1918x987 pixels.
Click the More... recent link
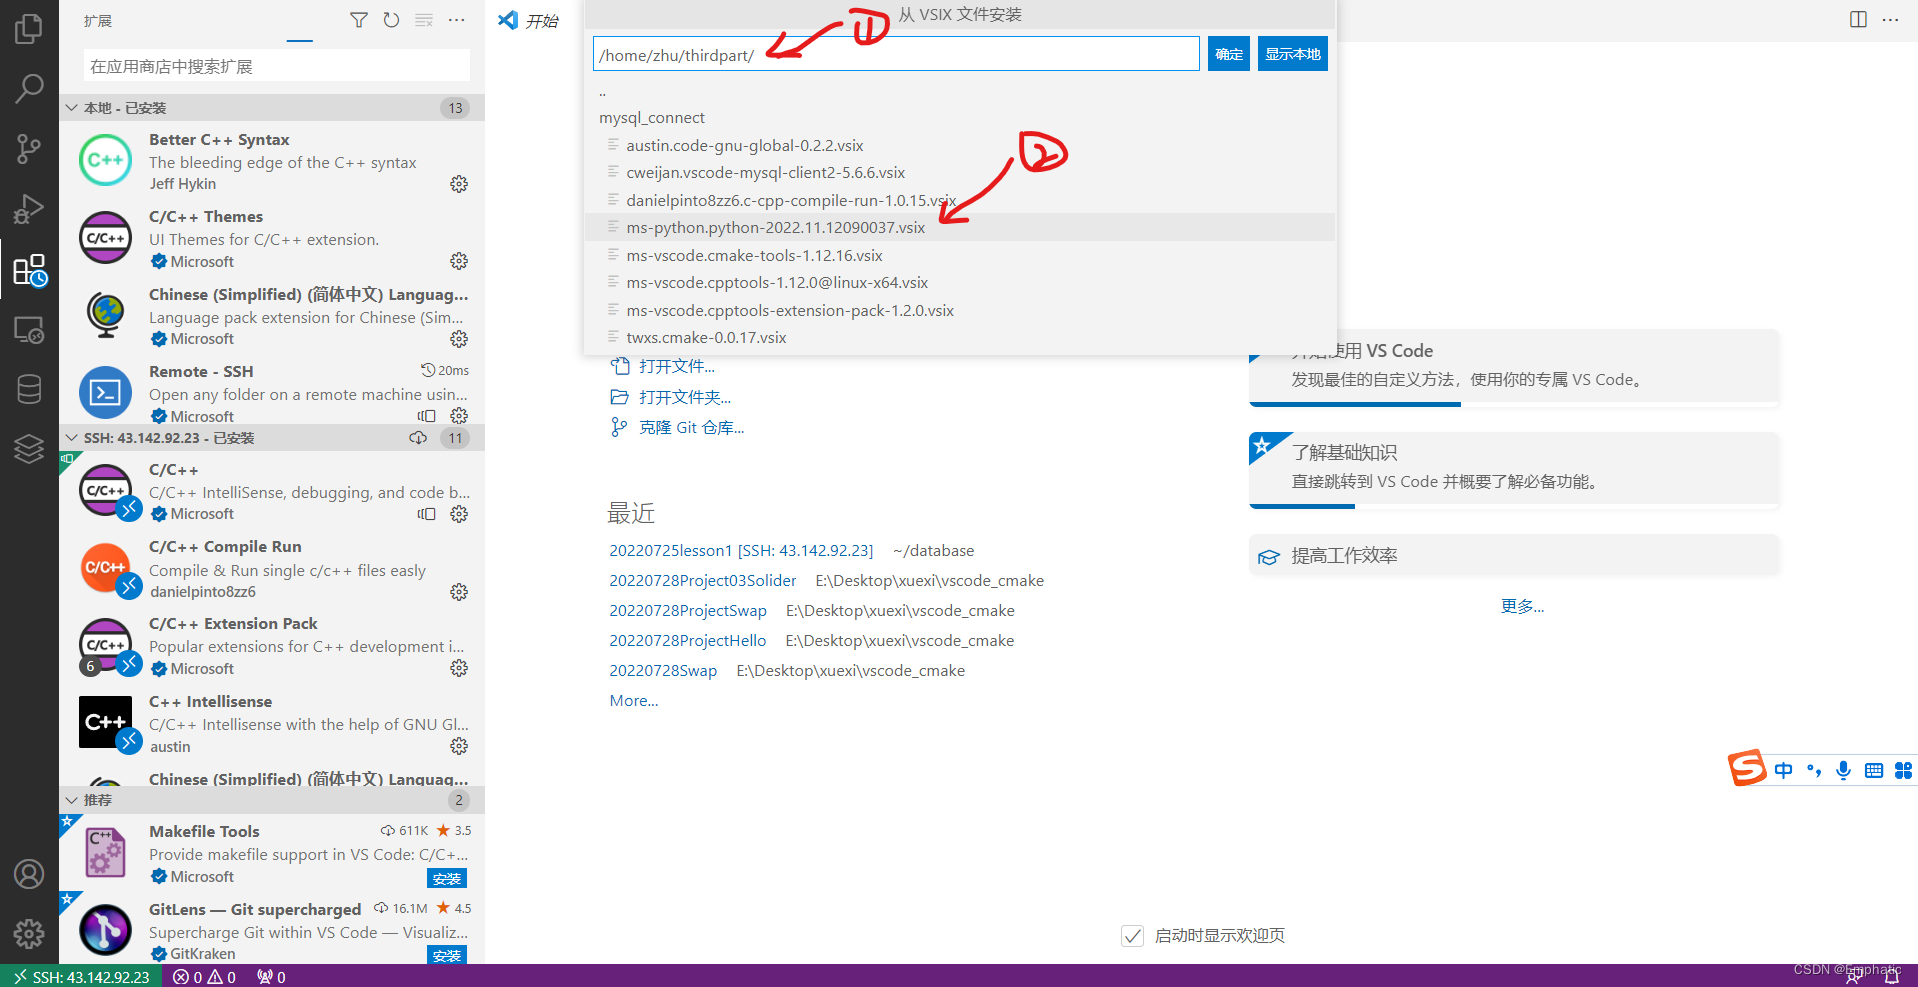634,701
